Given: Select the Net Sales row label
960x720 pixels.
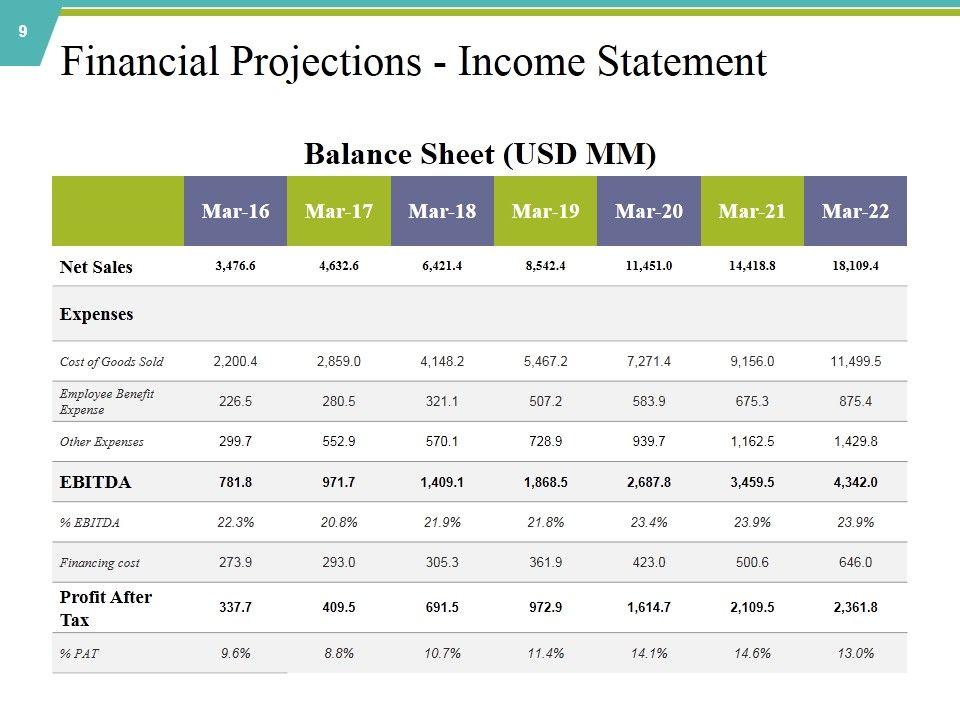Looking at the screenshot, I should coord(96,267).
